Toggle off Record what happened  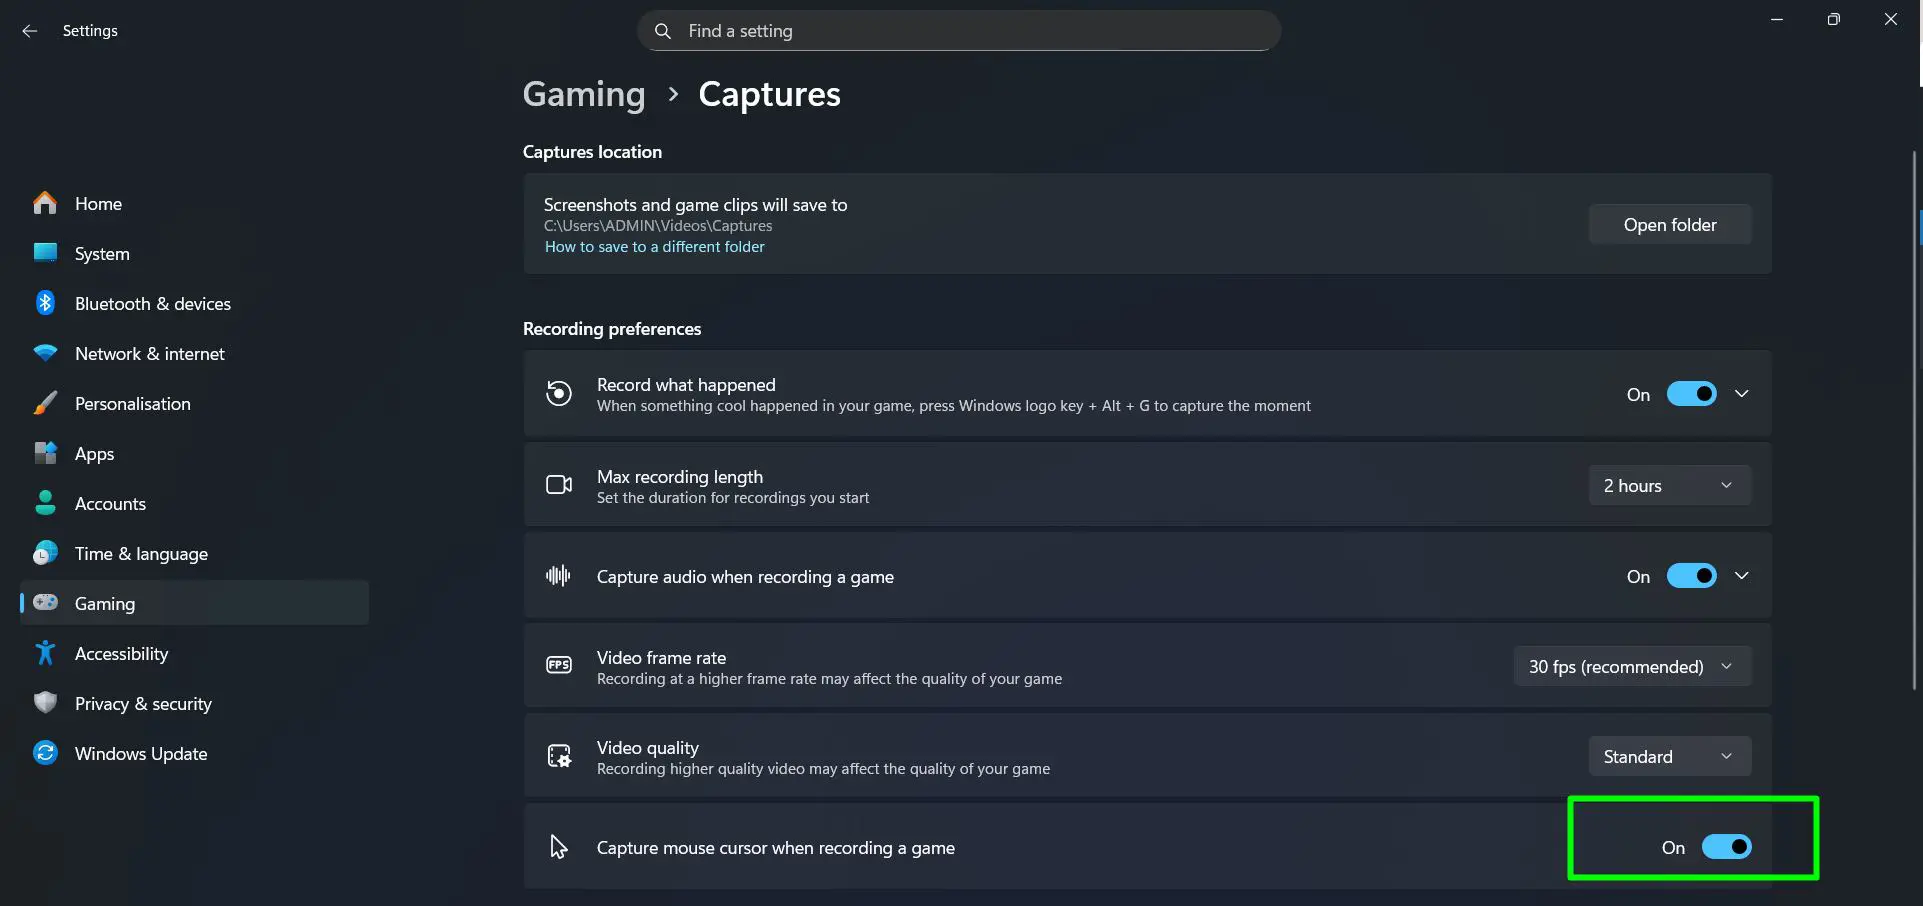1691,393
